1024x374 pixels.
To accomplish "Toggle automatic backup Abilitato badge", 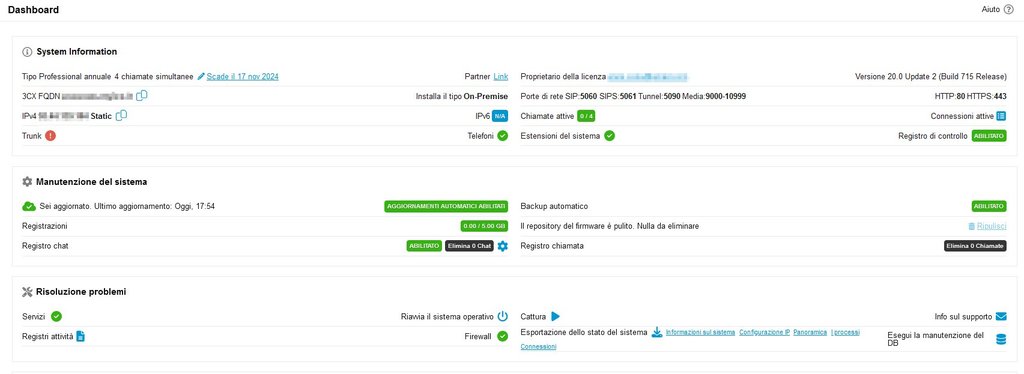I will pyautogui.click(x=989, y=206).
